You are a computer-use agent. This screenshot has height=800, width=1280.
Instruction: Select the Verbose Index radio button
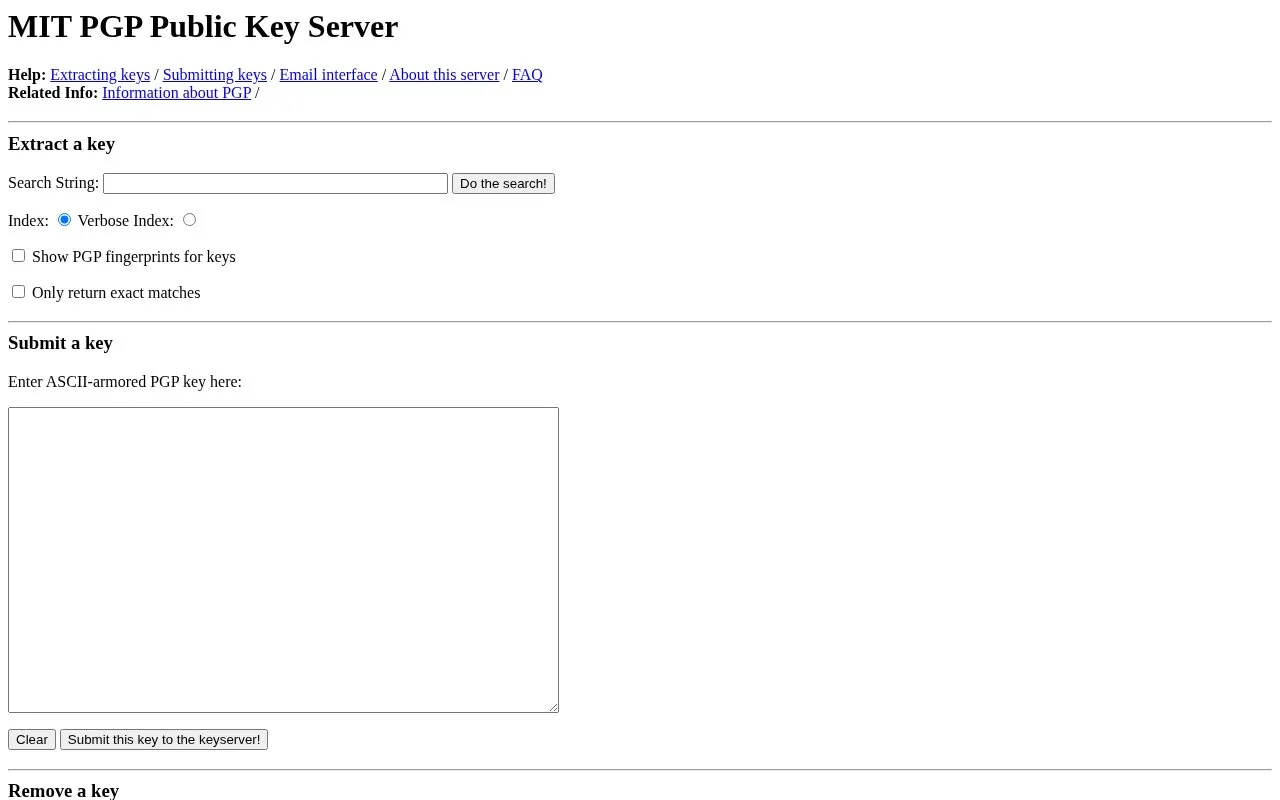(189, 219)
